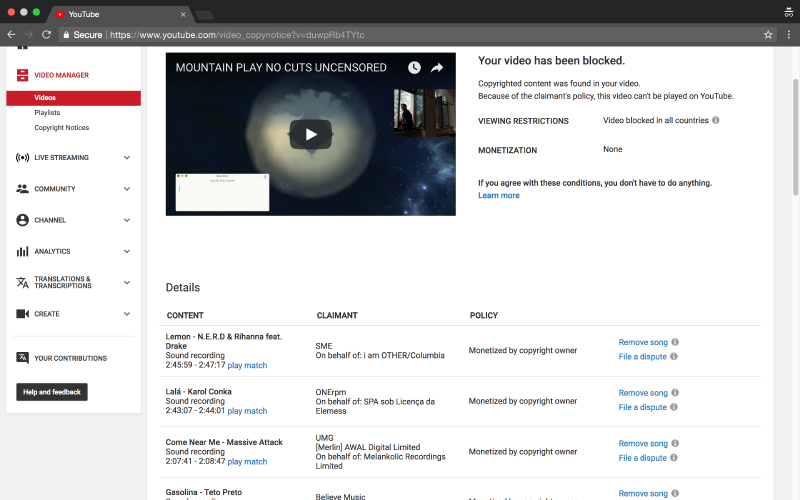Switch to the YouTube browser tab
The height and width of the screenshot is (500, 800).
coord(120,14)
